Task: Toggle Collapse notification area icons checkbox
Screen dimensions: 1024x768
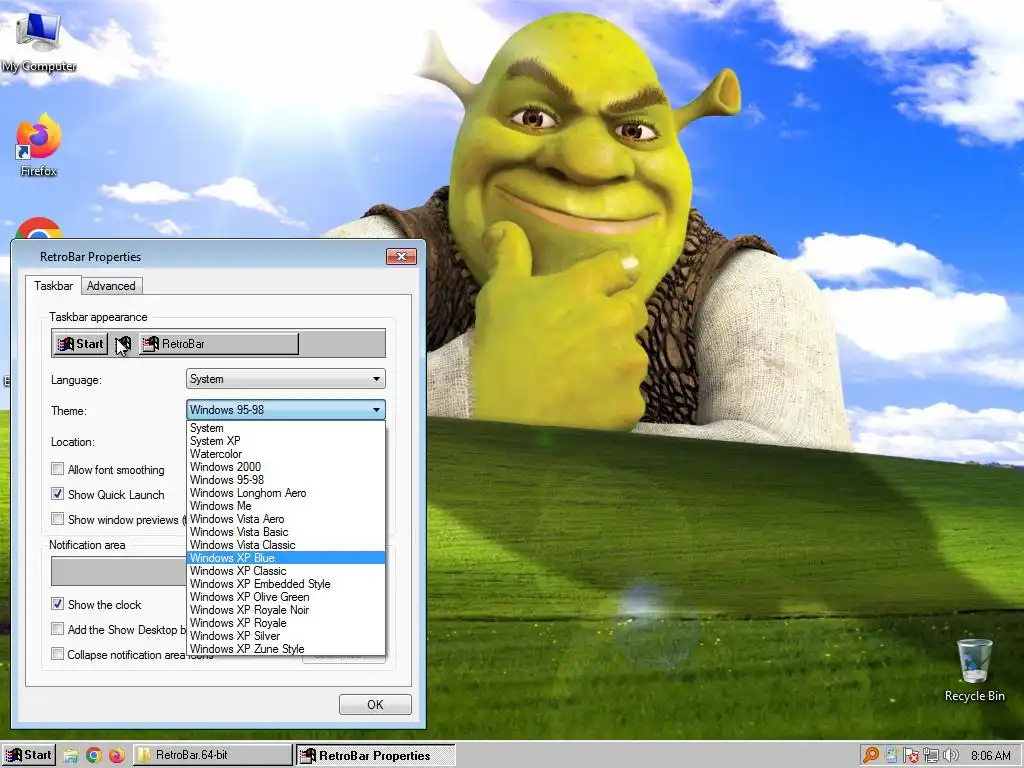Action: click(57, 653)
